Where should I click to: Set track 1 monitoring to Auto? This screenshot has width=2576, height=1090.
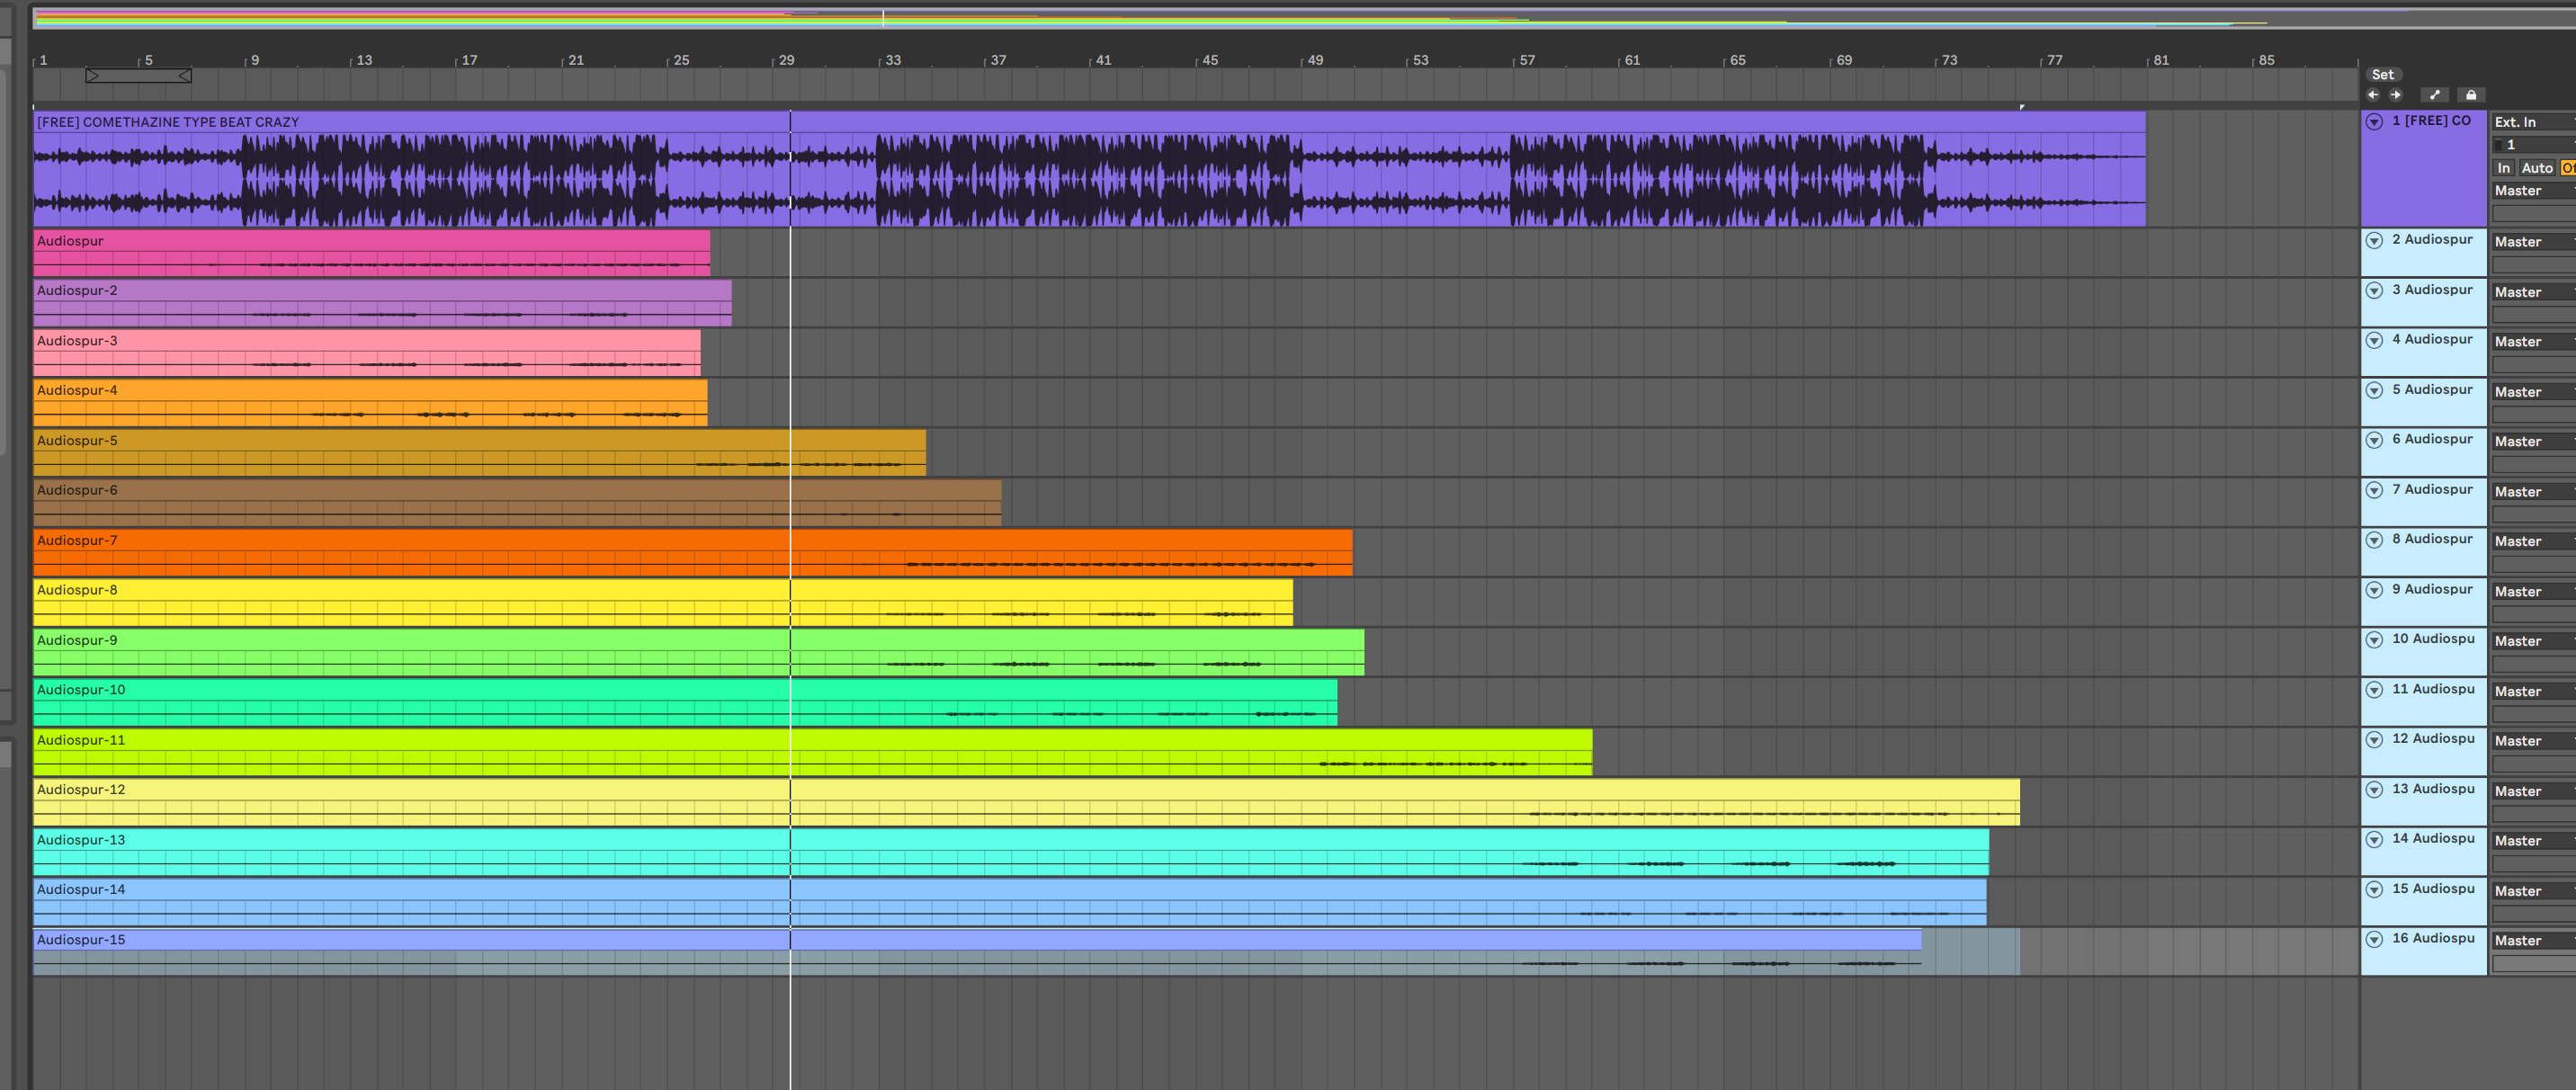[x=2536, y=168]
